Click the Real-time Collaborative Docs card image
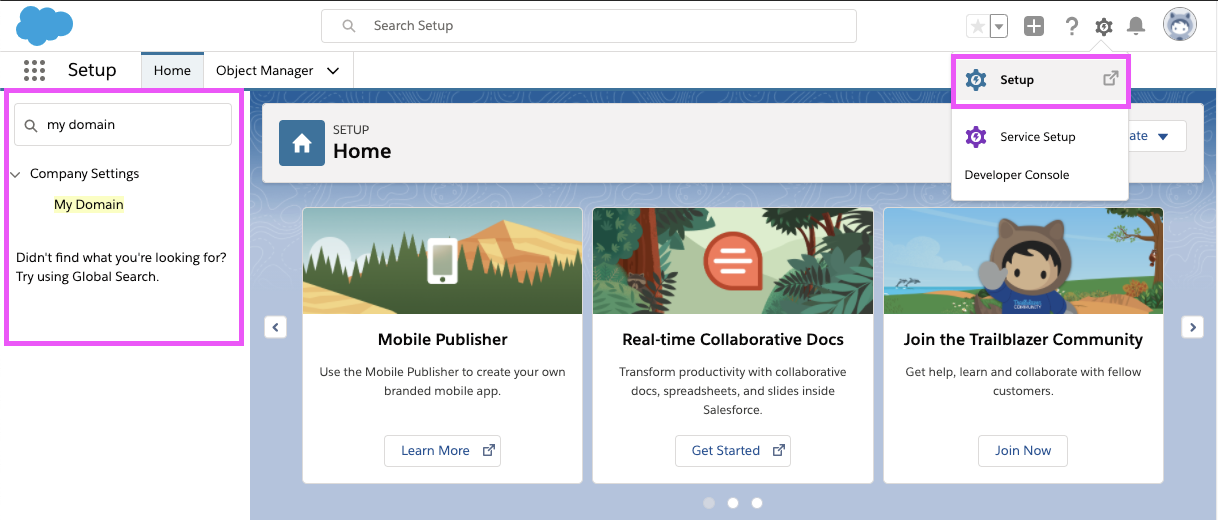1218x520 pixels. tap(732, 261)
